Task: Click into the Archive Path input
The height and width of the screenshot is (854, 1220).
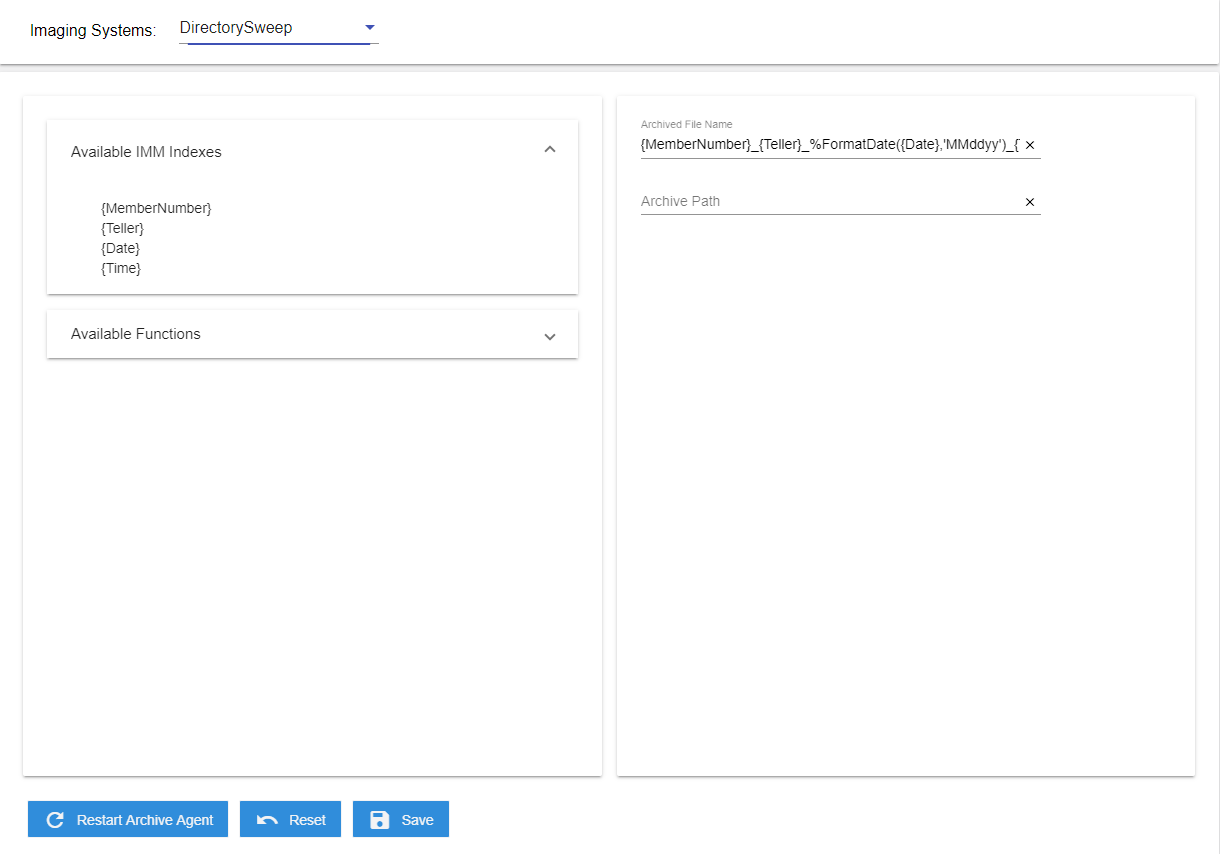Action: pyautogui.click(x=830, y=201)
